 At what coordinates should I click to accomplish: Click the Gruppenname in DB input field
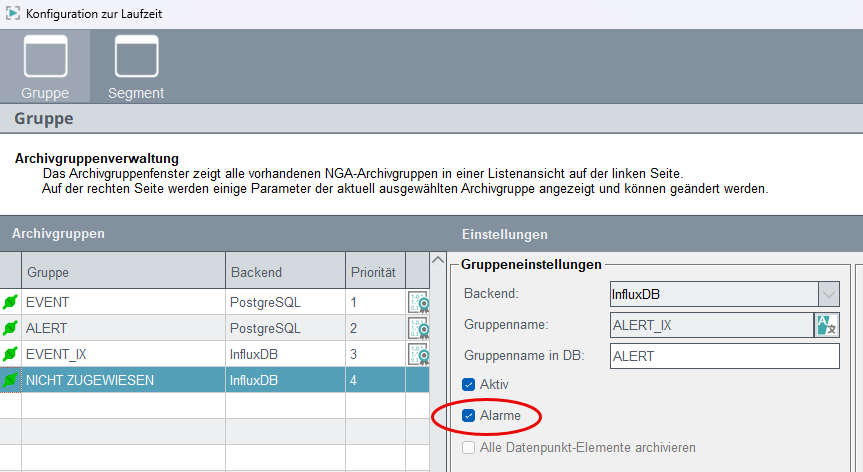[x=725, y=356]
